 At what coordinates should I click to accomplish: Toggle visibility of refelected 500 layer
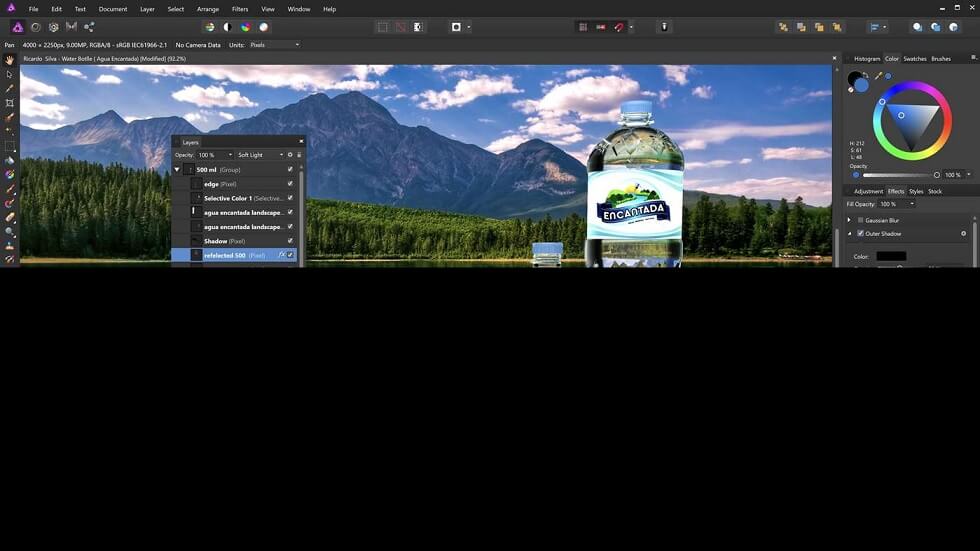pyautogui.click(x=290, y=255)
